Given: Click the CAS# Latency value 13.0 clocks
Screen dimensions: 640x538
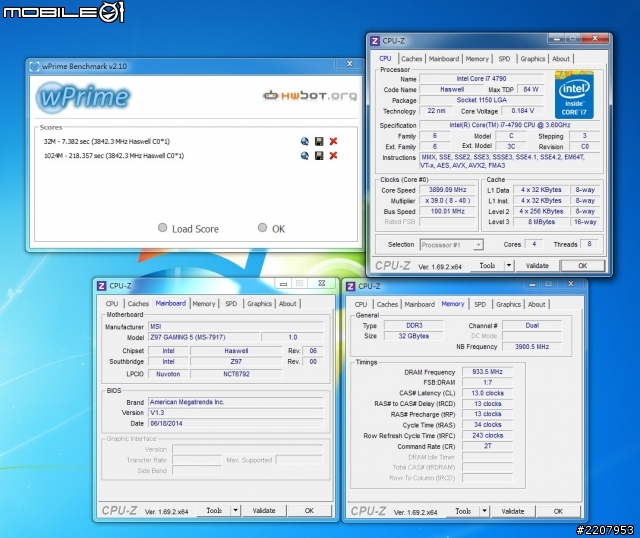Looking at the screenshot, I should (x=487, y=393).
